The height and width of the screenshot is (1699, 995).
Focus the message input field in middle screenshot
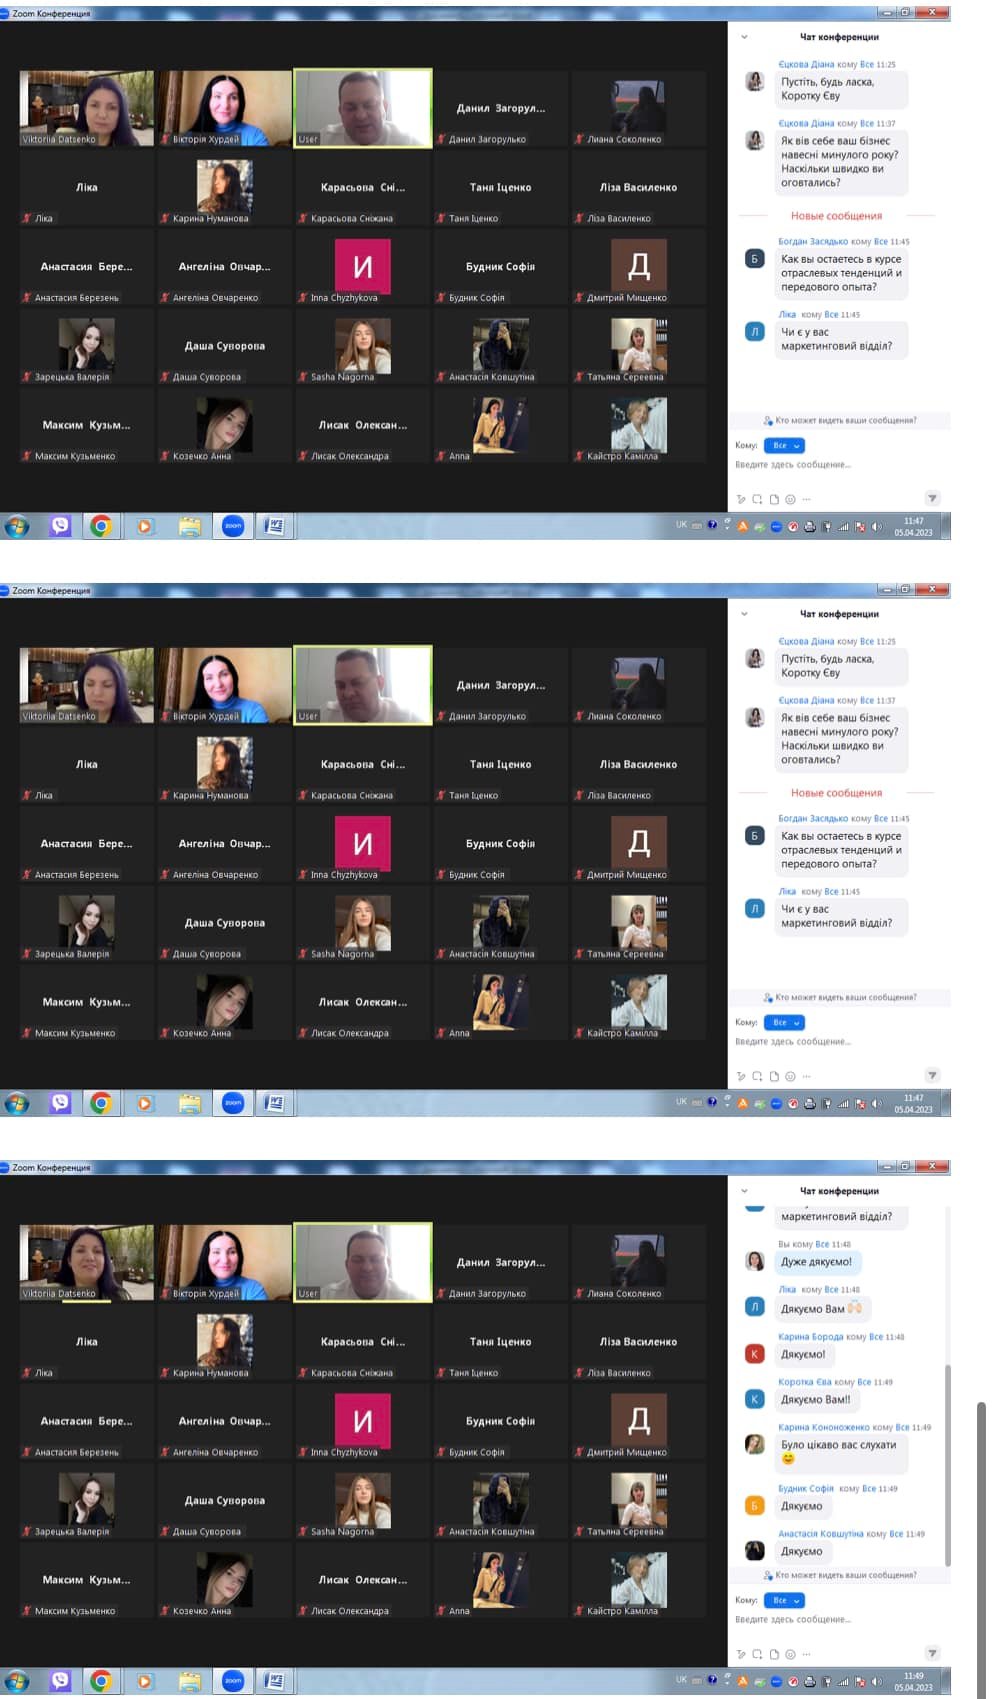click(838, 1042)
